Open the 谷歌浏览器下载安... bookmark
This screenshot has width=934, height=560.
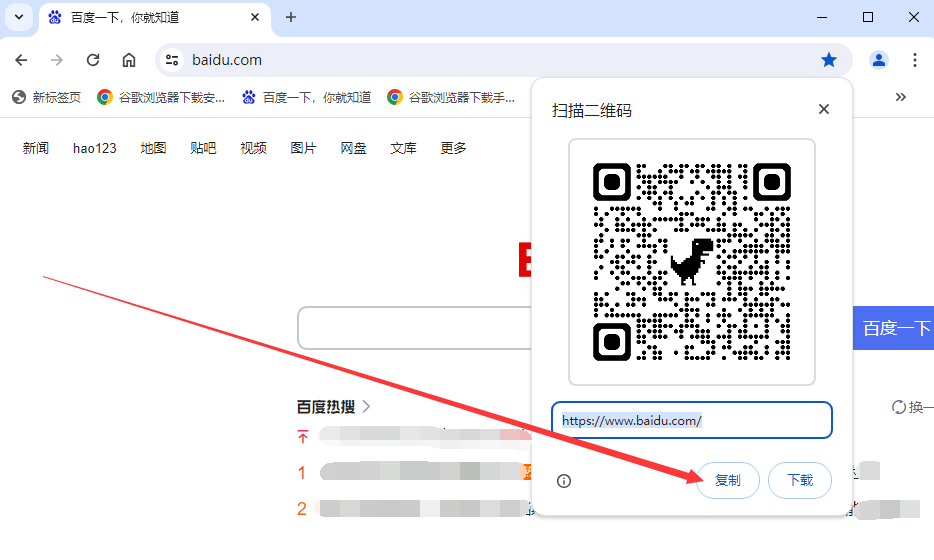tap(161, 97)
